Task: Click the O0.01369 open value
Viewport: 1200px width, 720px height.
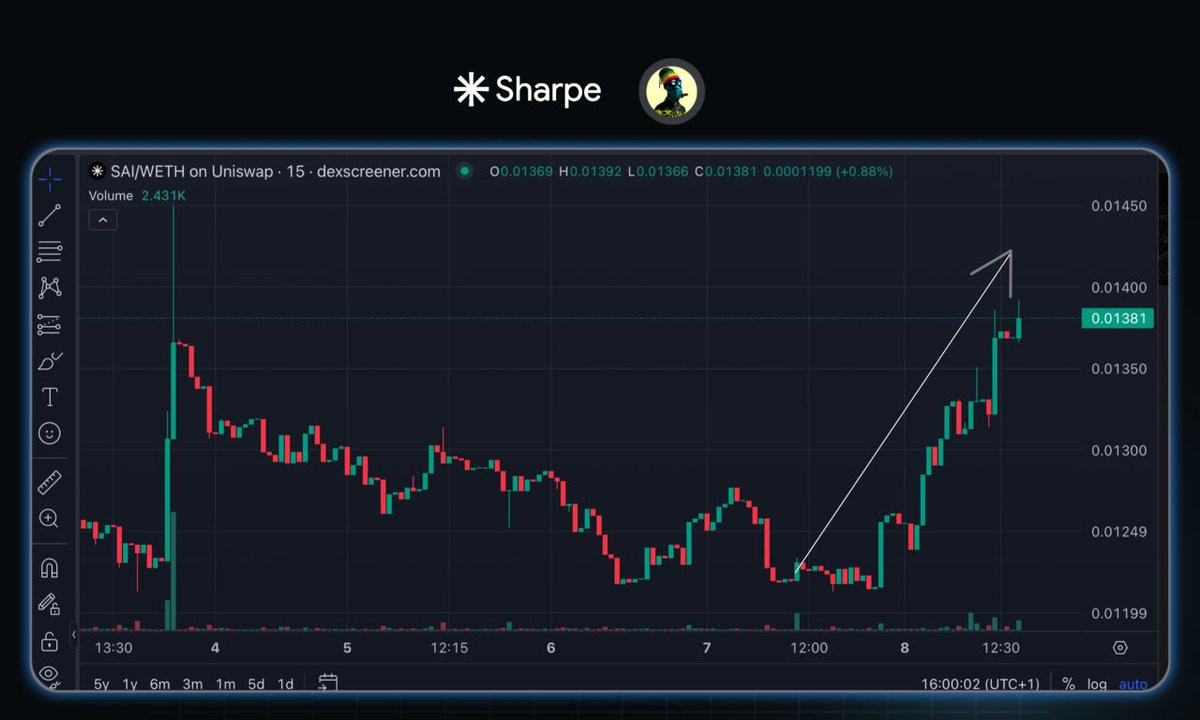Action: [521, 171]
